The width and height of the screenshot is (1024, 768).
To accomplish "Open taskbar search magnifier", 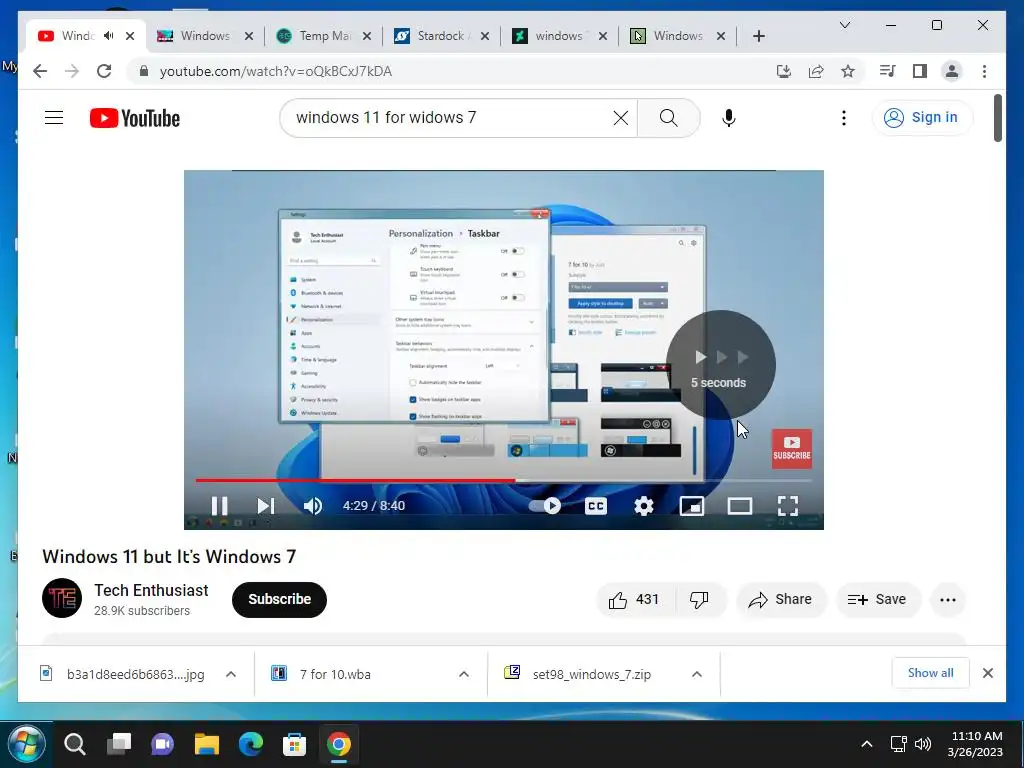I will point(74,744).
